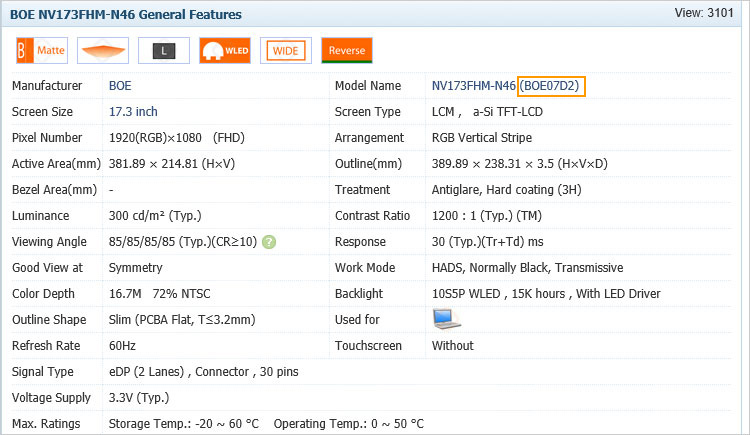Click the green help icon beside Viewing Angle
This screenshot has width=750, height=435.
coord(269,242)
